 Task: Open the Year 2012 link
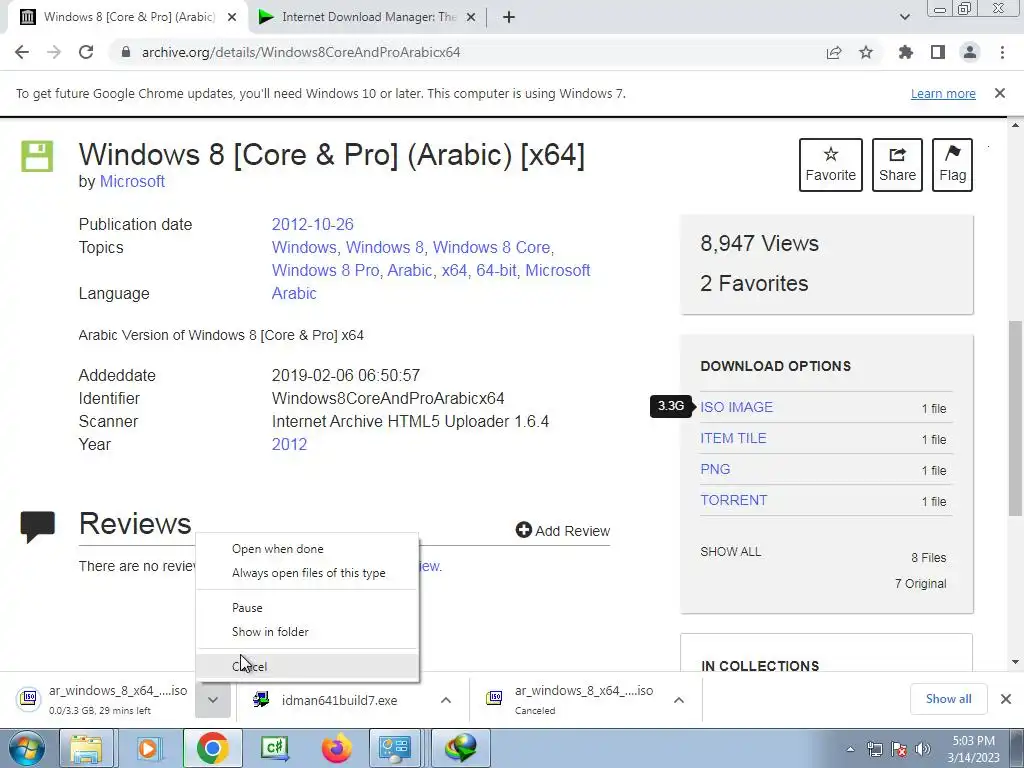(289, 444)
